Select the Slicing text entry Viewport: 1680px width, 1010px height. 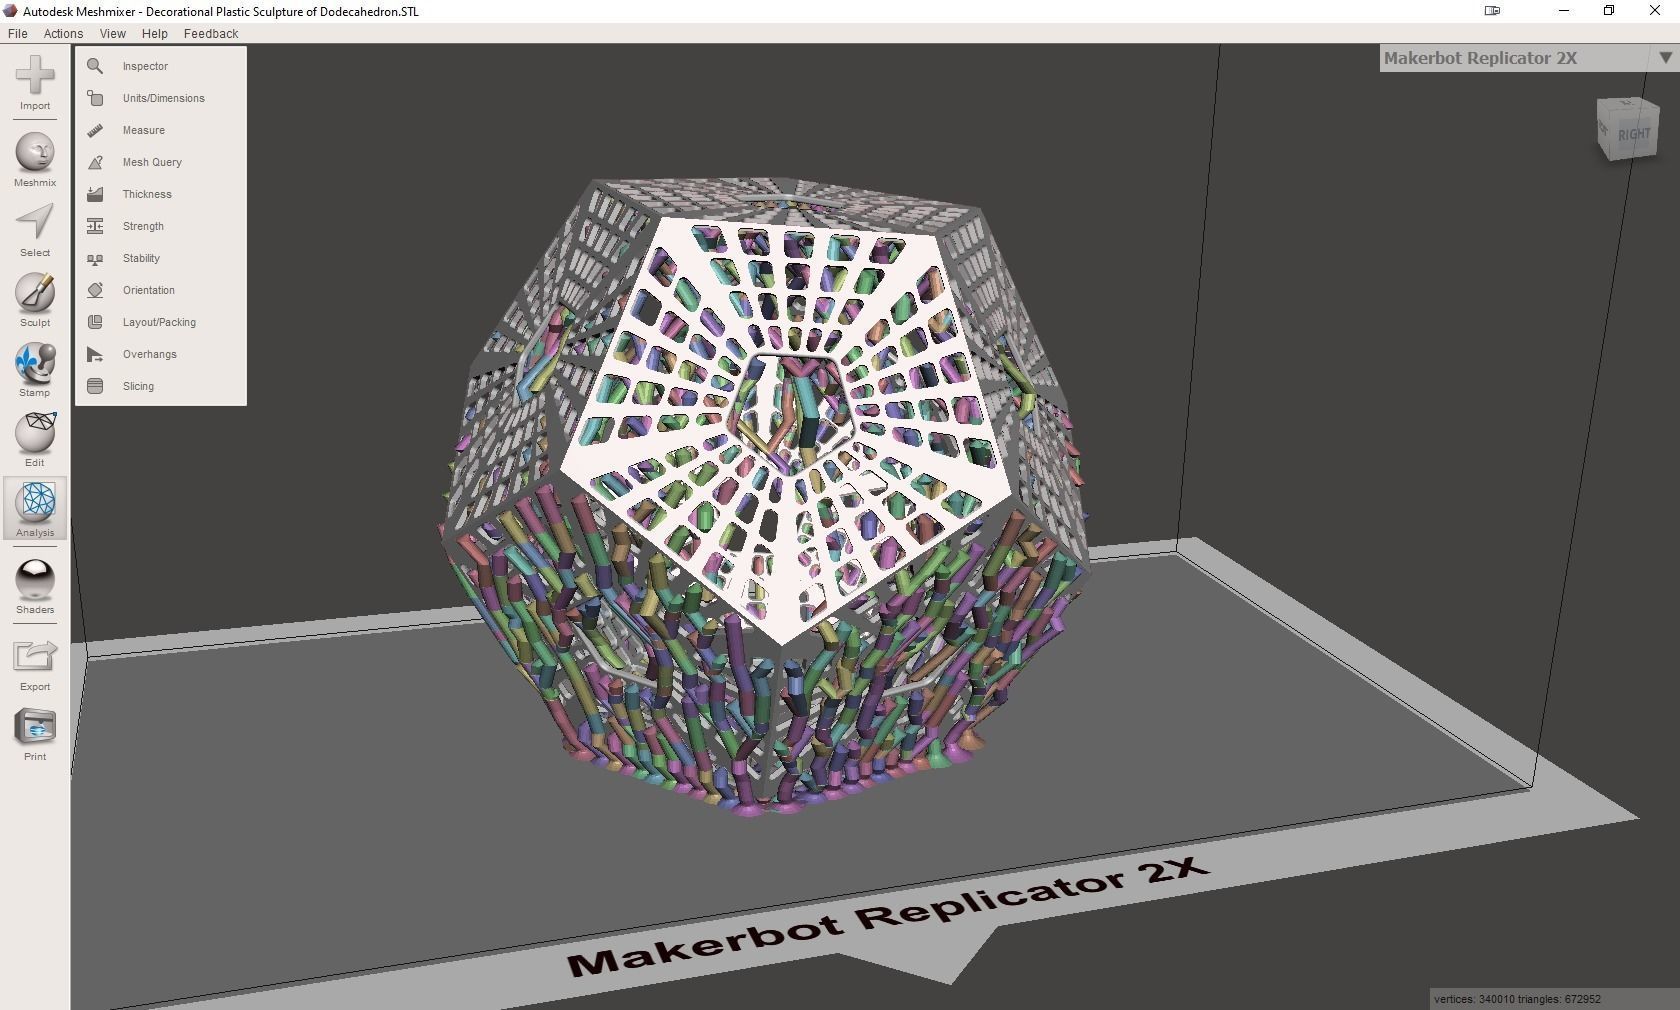point(138,386)
